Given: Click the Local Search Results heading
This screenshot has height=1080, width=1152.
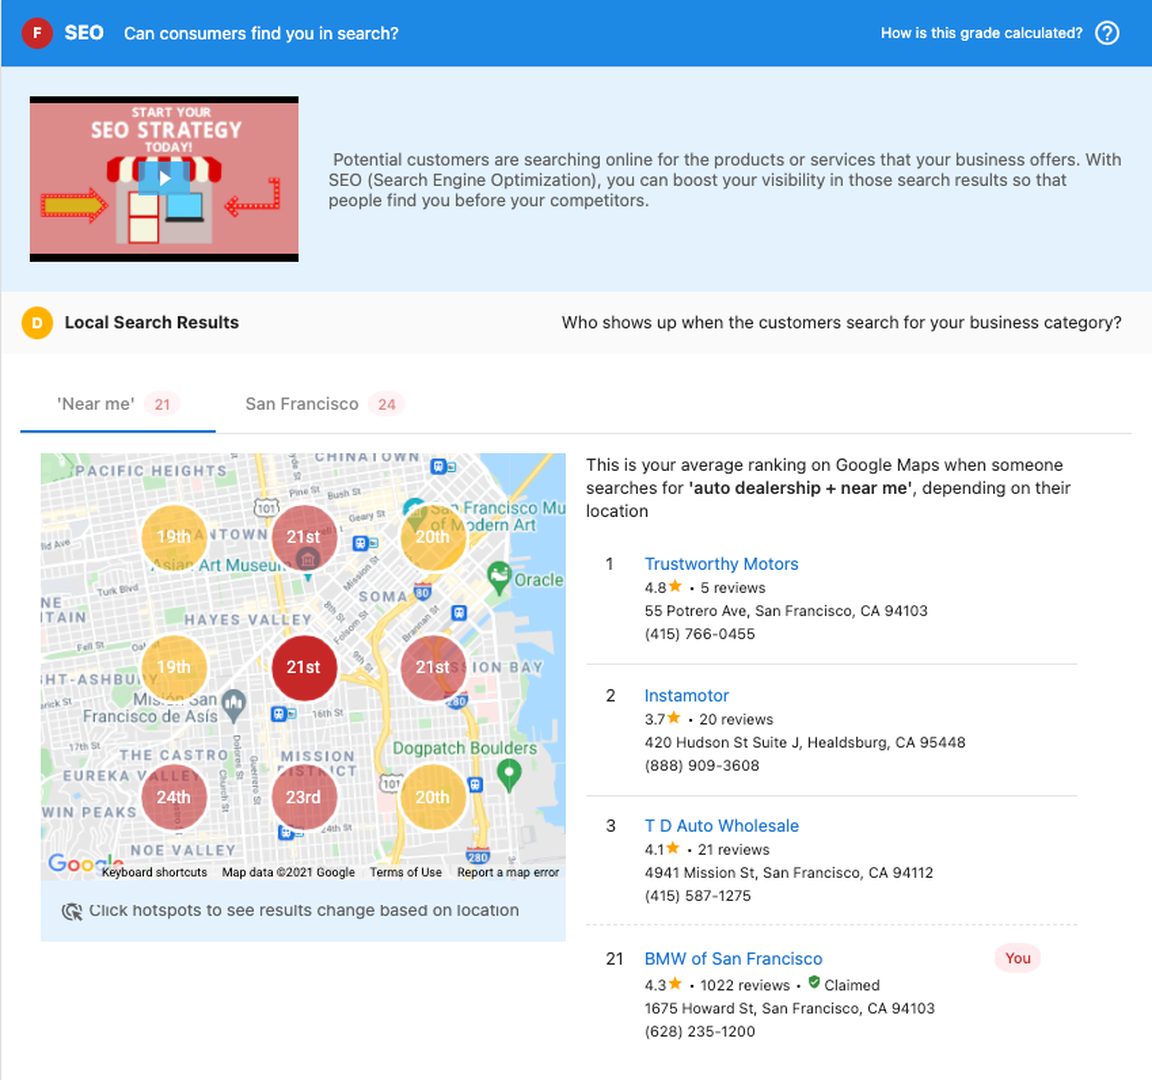Looking at the screenshot, I should coord(151,323).
